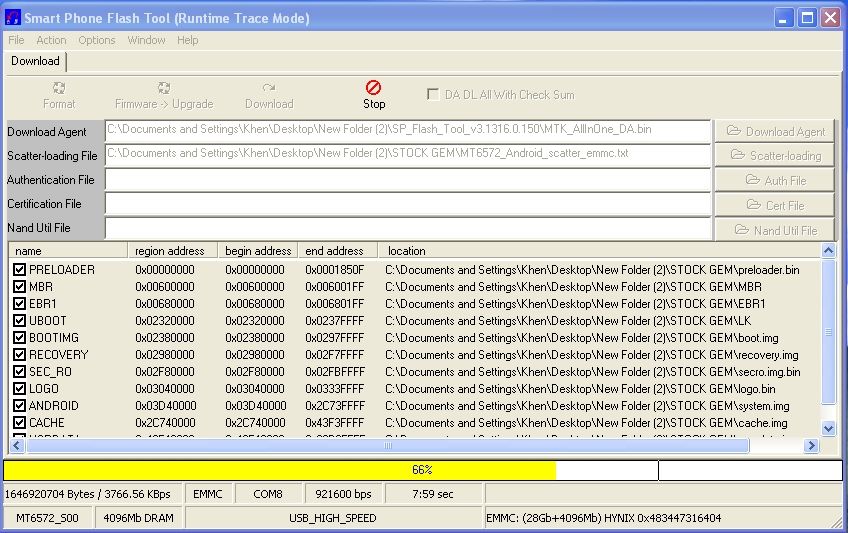This screenshot has width=848, height=533.
Task: Open the Download Agent folder button
Action: (776, 131)
